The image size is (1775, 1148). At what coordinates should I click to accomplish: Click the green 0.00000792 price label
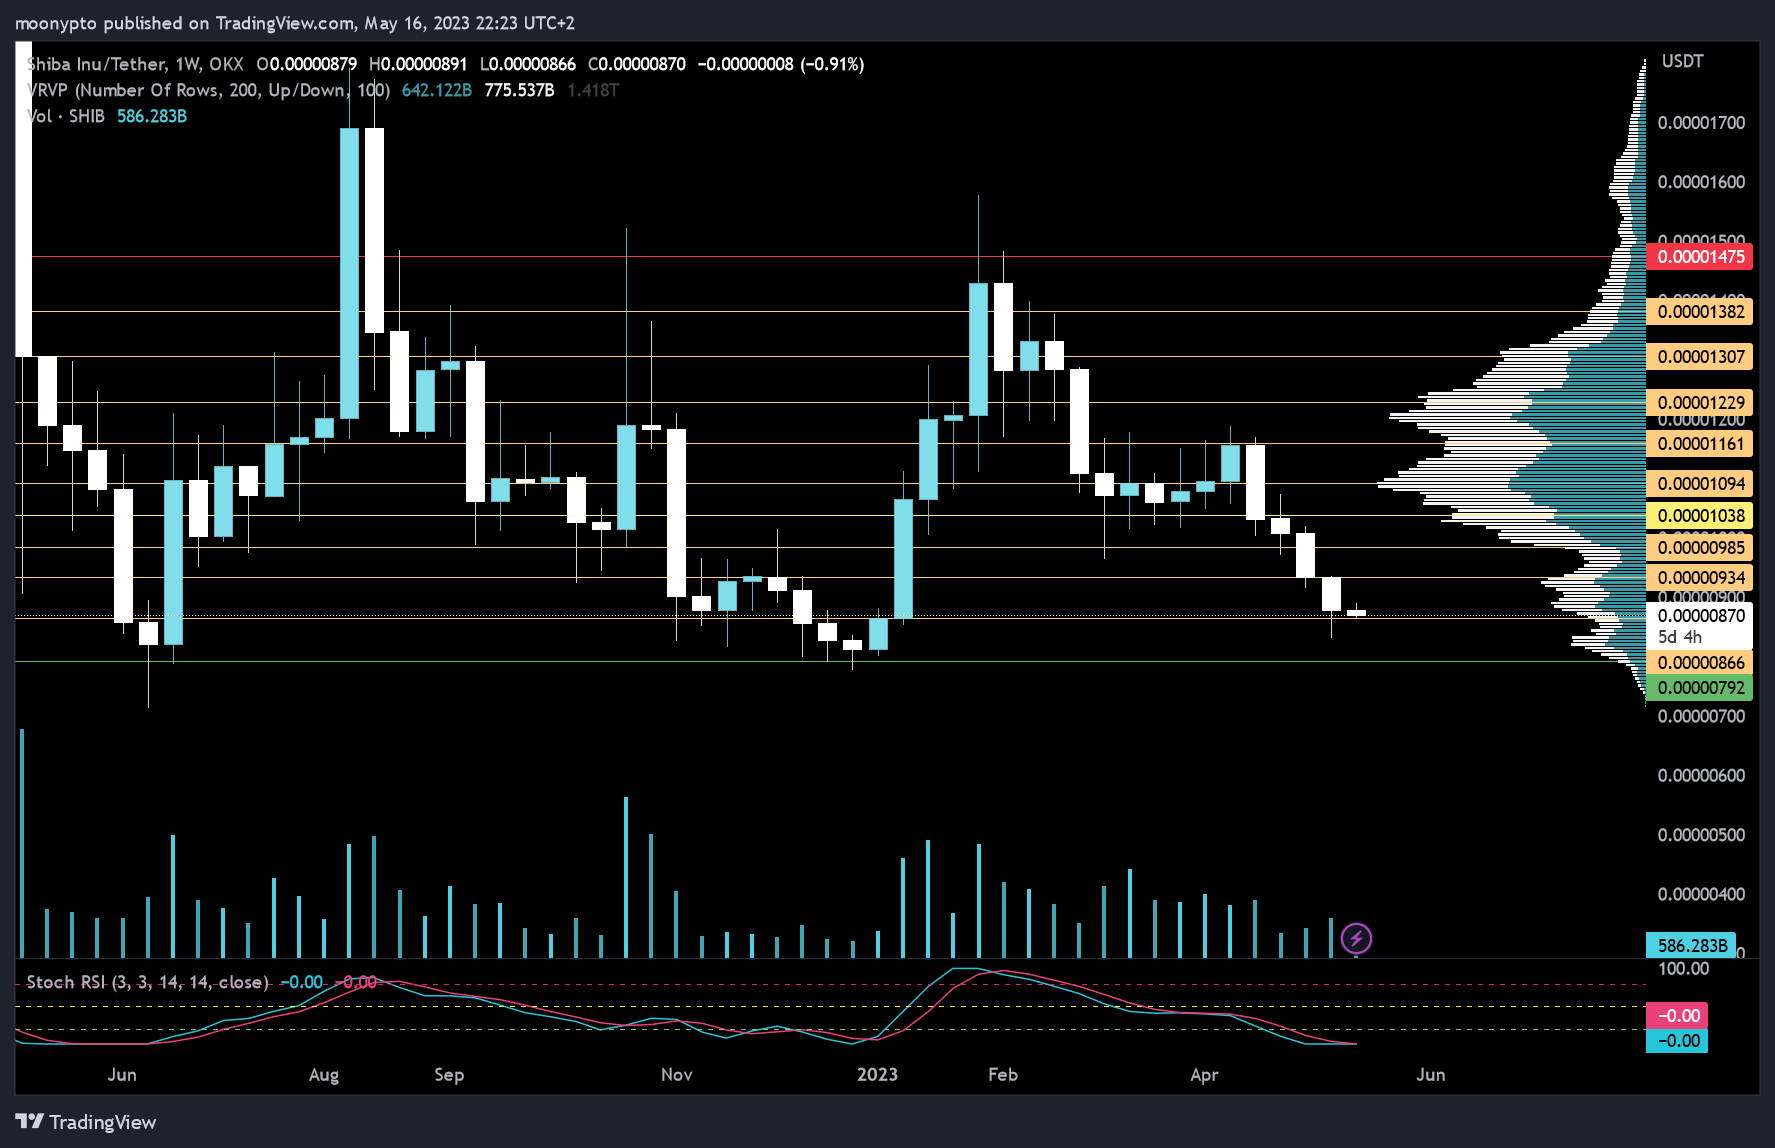(1699, 688)
